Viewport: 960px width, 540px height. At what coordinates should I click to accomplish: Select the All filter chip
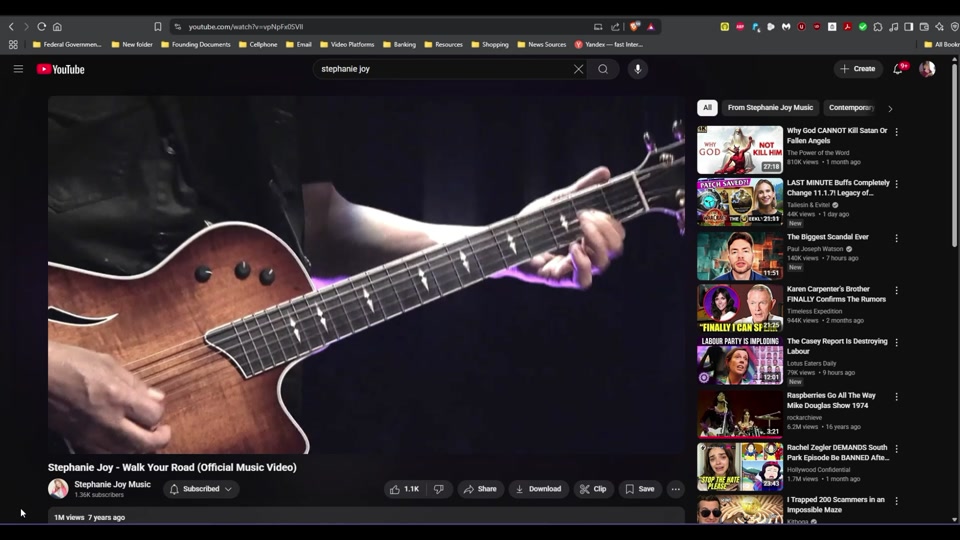(707, 108)
